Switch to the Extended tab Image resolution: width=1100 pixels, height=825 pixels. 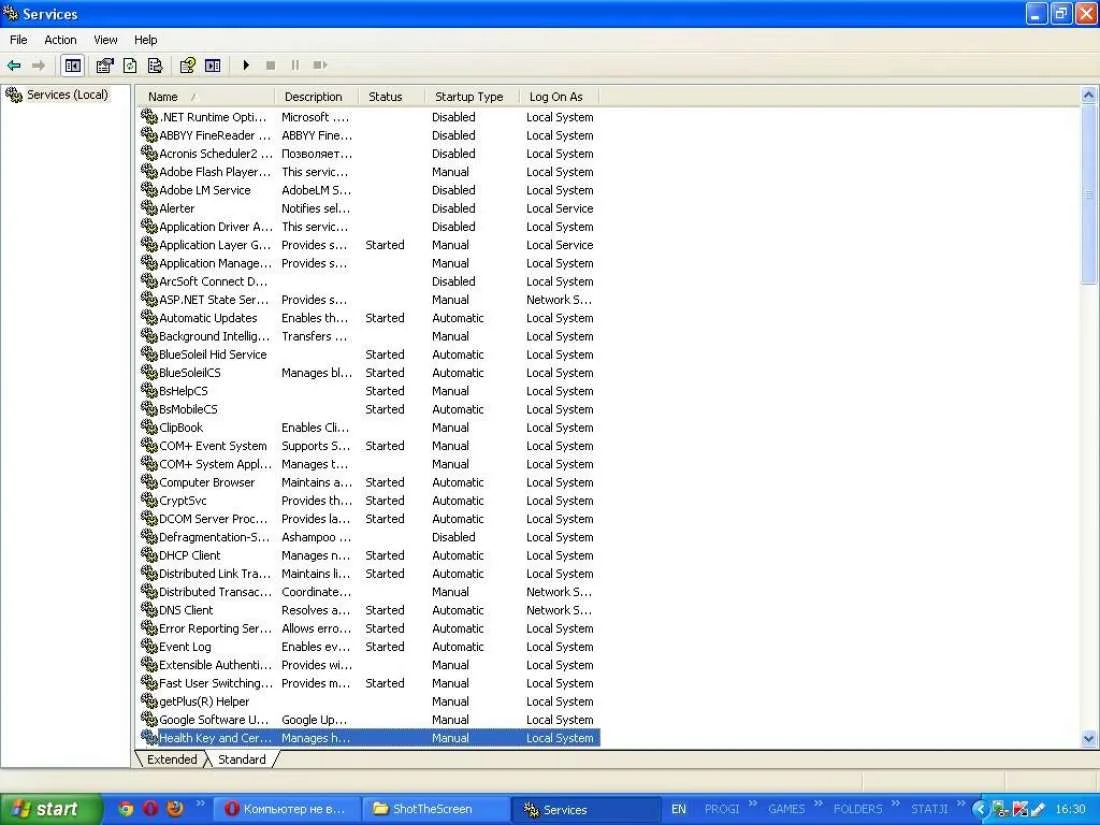(172, 759)
